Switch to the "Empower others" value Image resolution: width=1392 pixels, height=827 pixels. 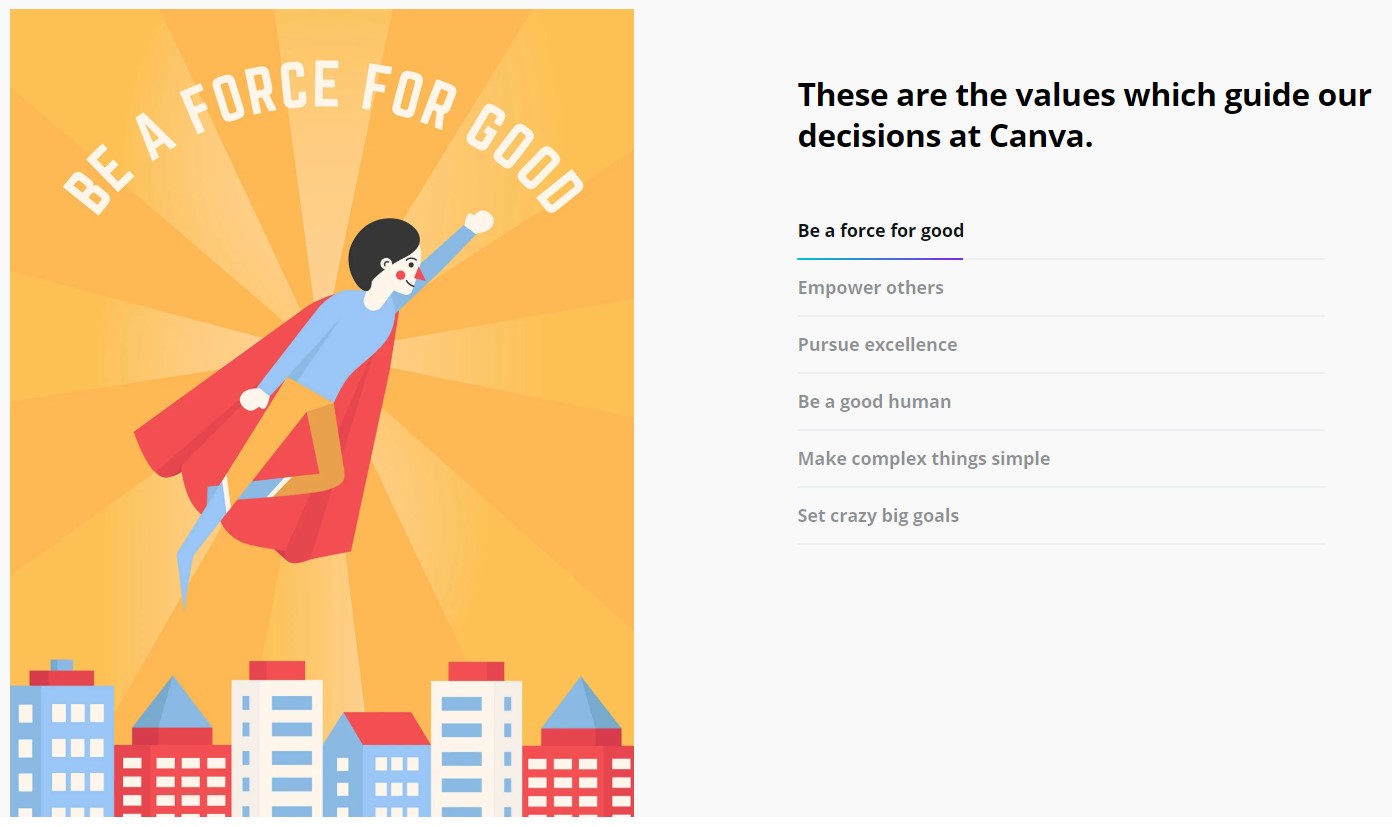[870, 288]
